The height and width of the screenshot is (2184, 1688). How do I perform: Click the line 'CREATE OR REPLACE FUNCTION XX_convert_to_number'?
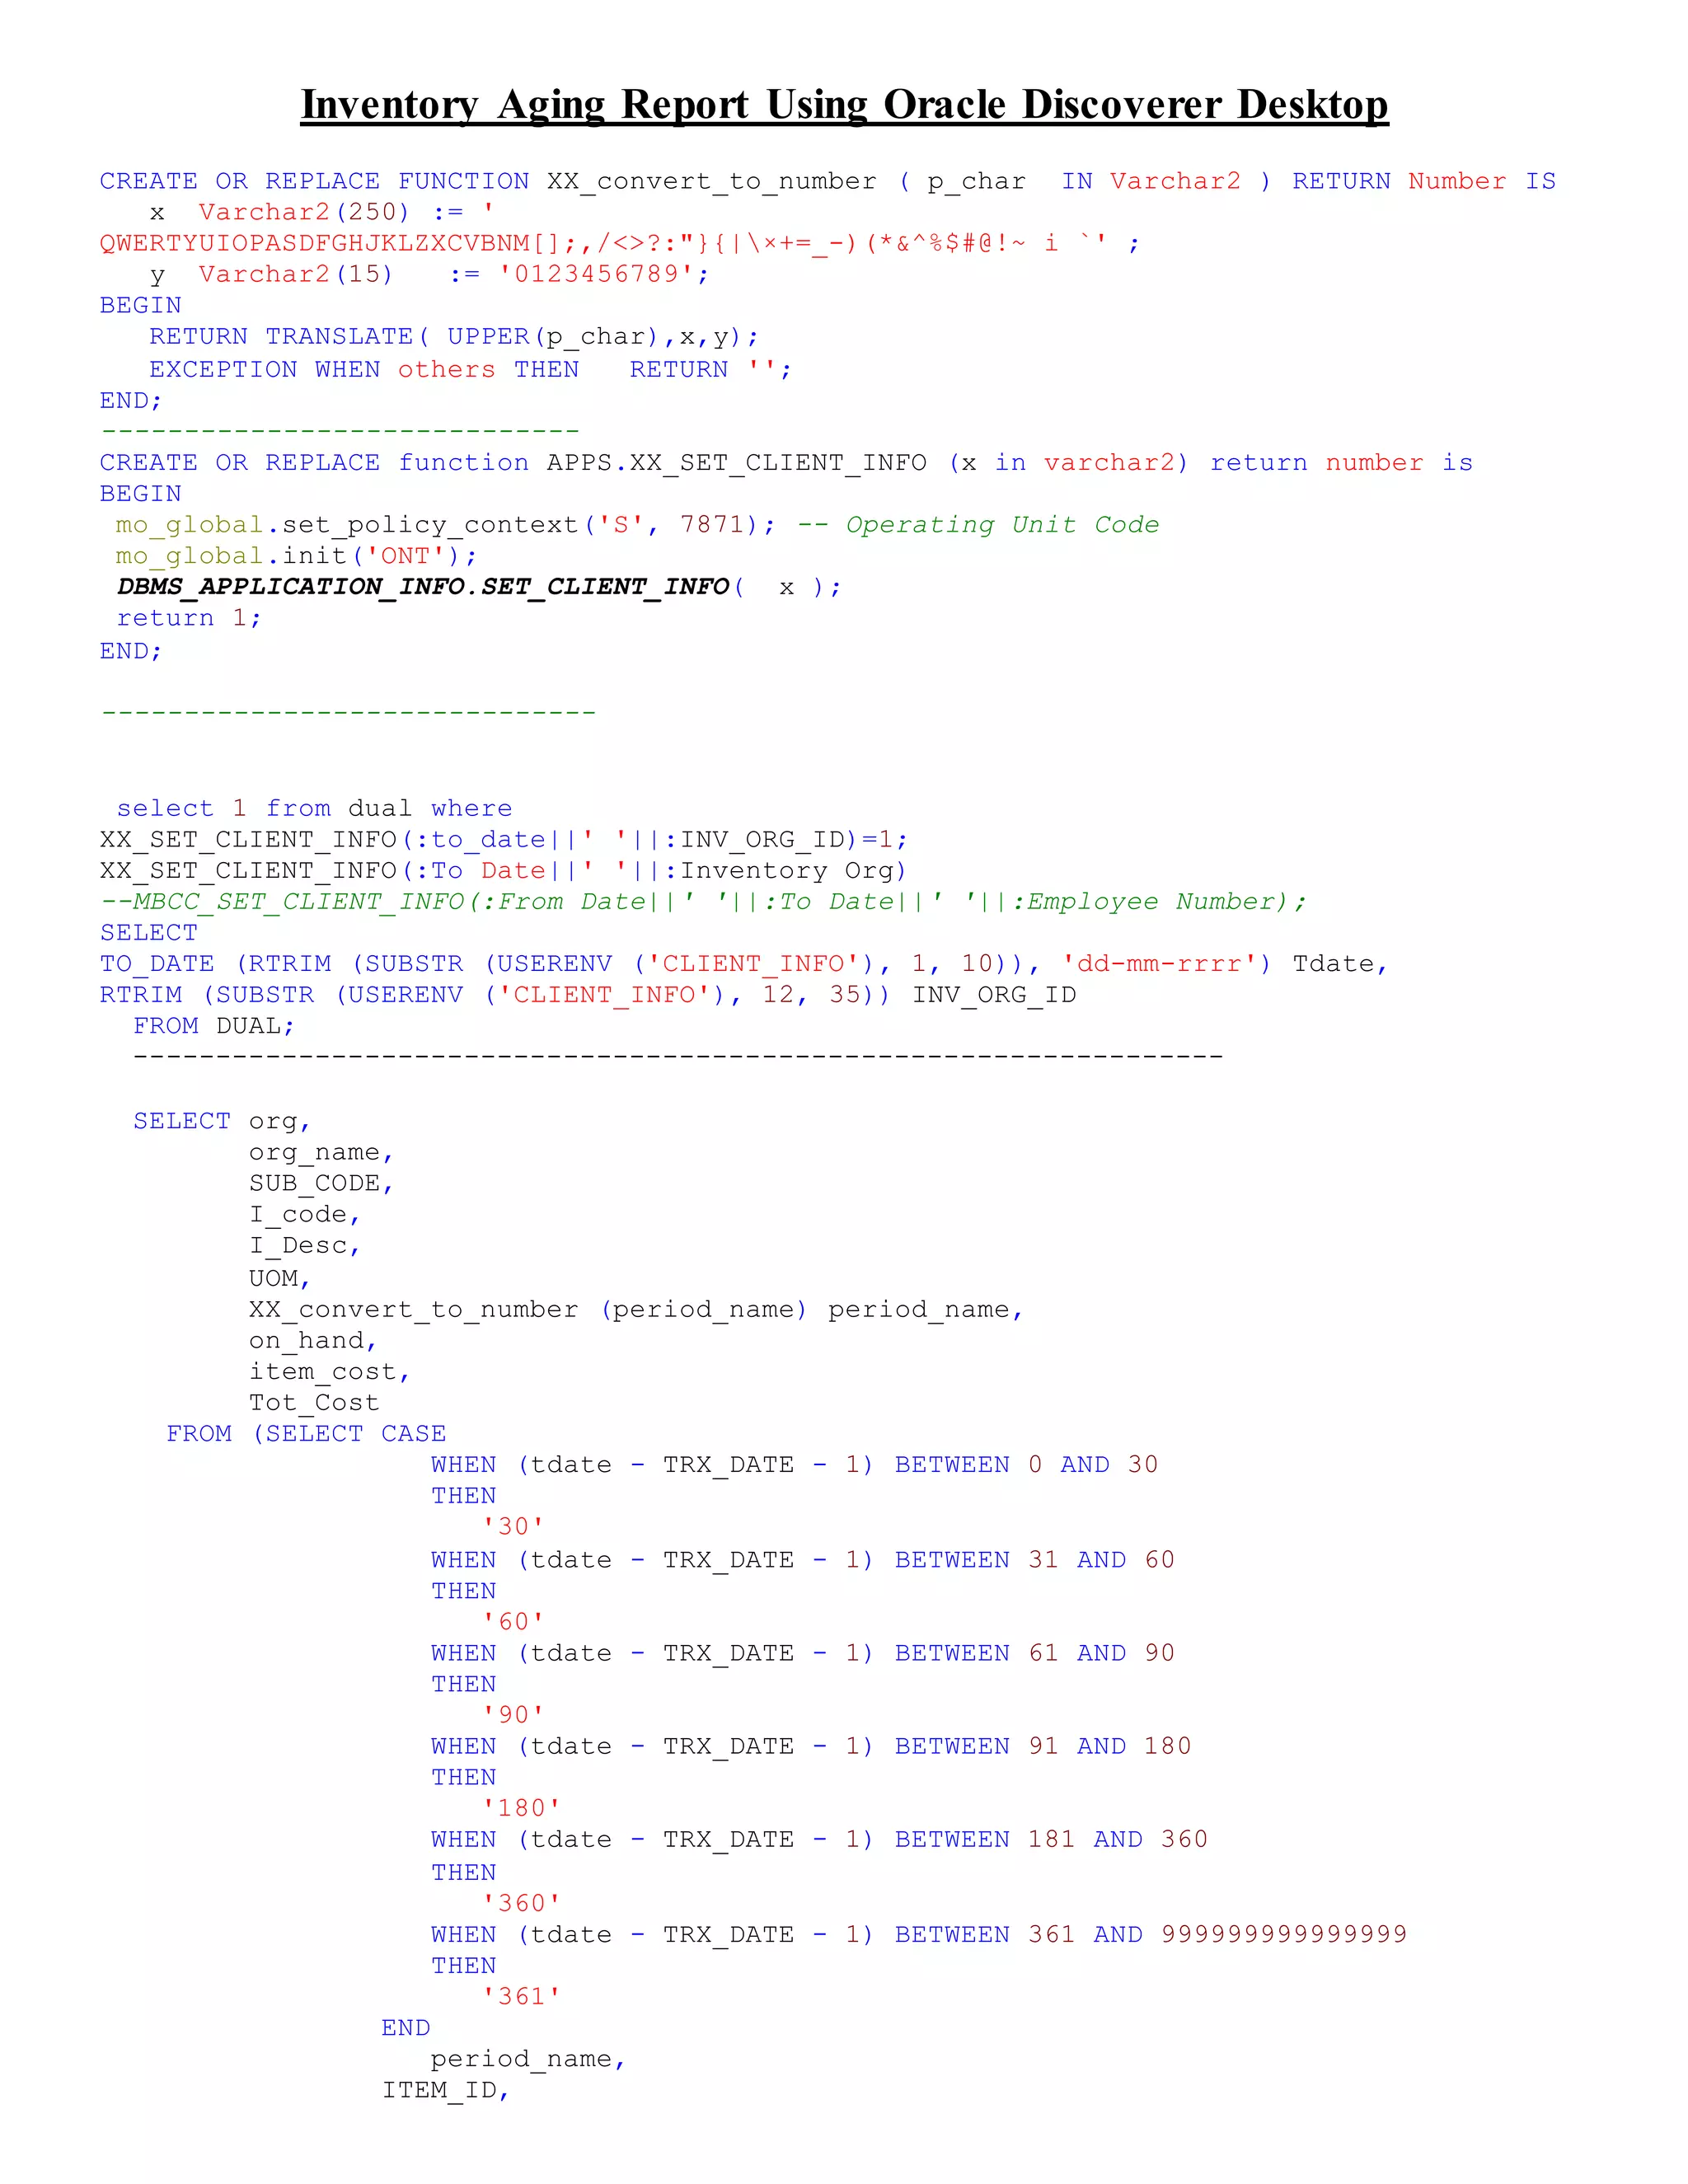[827, 181]
